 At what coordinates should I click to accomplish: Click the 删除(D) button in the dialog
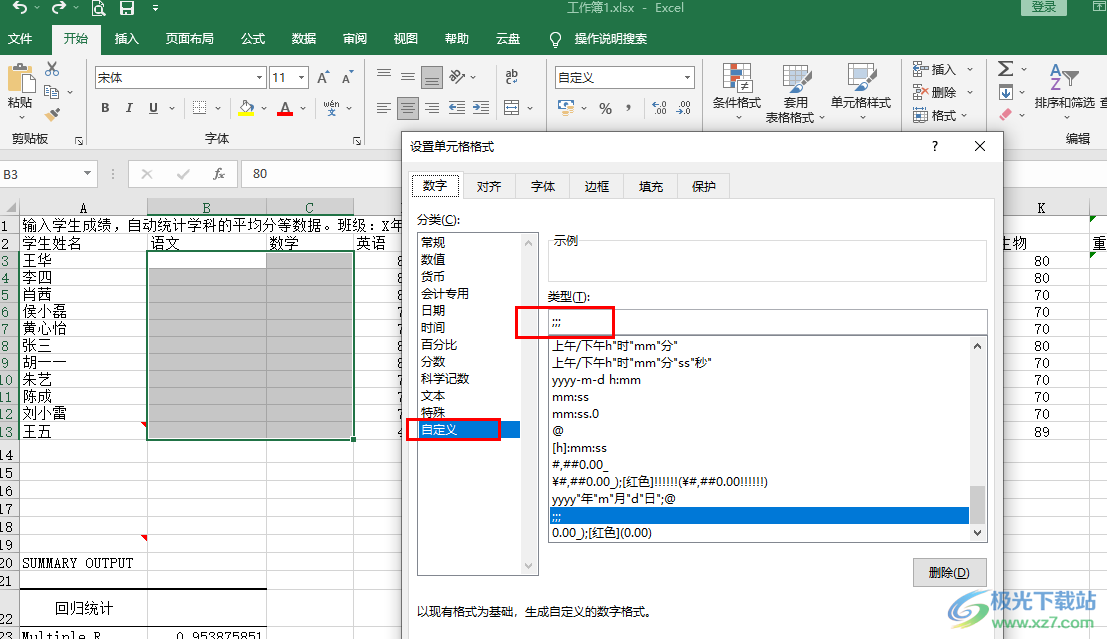point(949,573)
